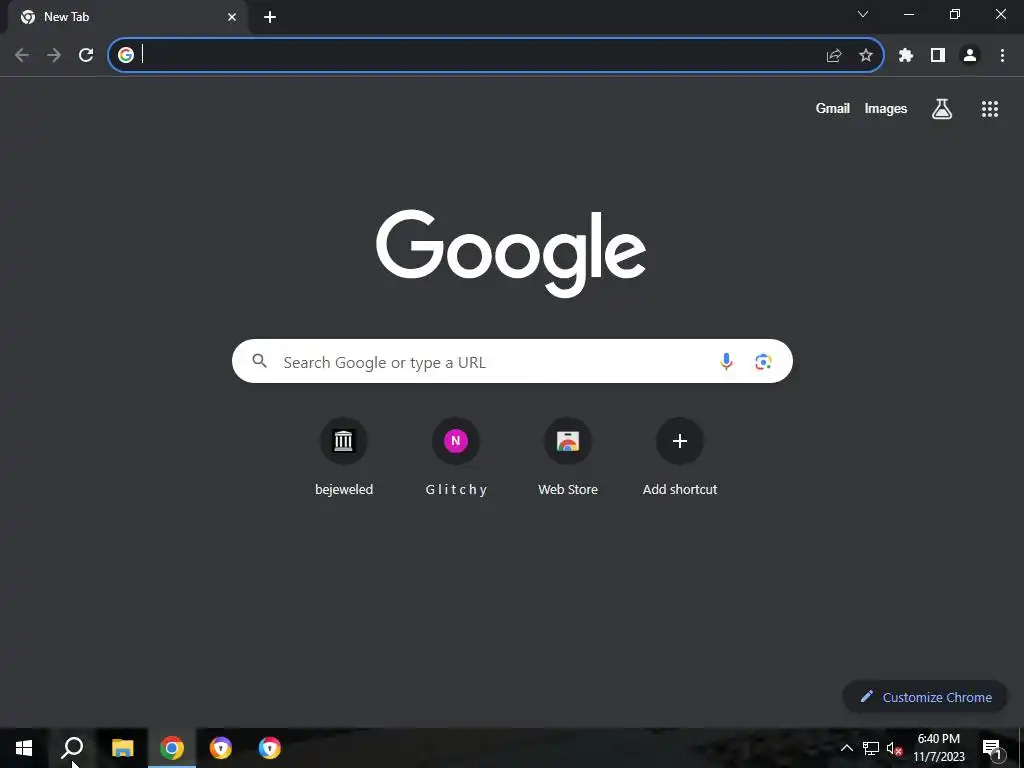This screenshot has width=1024, height=768.
Task: Open the Glitchy shortcut tile
Action: (456, 456)
